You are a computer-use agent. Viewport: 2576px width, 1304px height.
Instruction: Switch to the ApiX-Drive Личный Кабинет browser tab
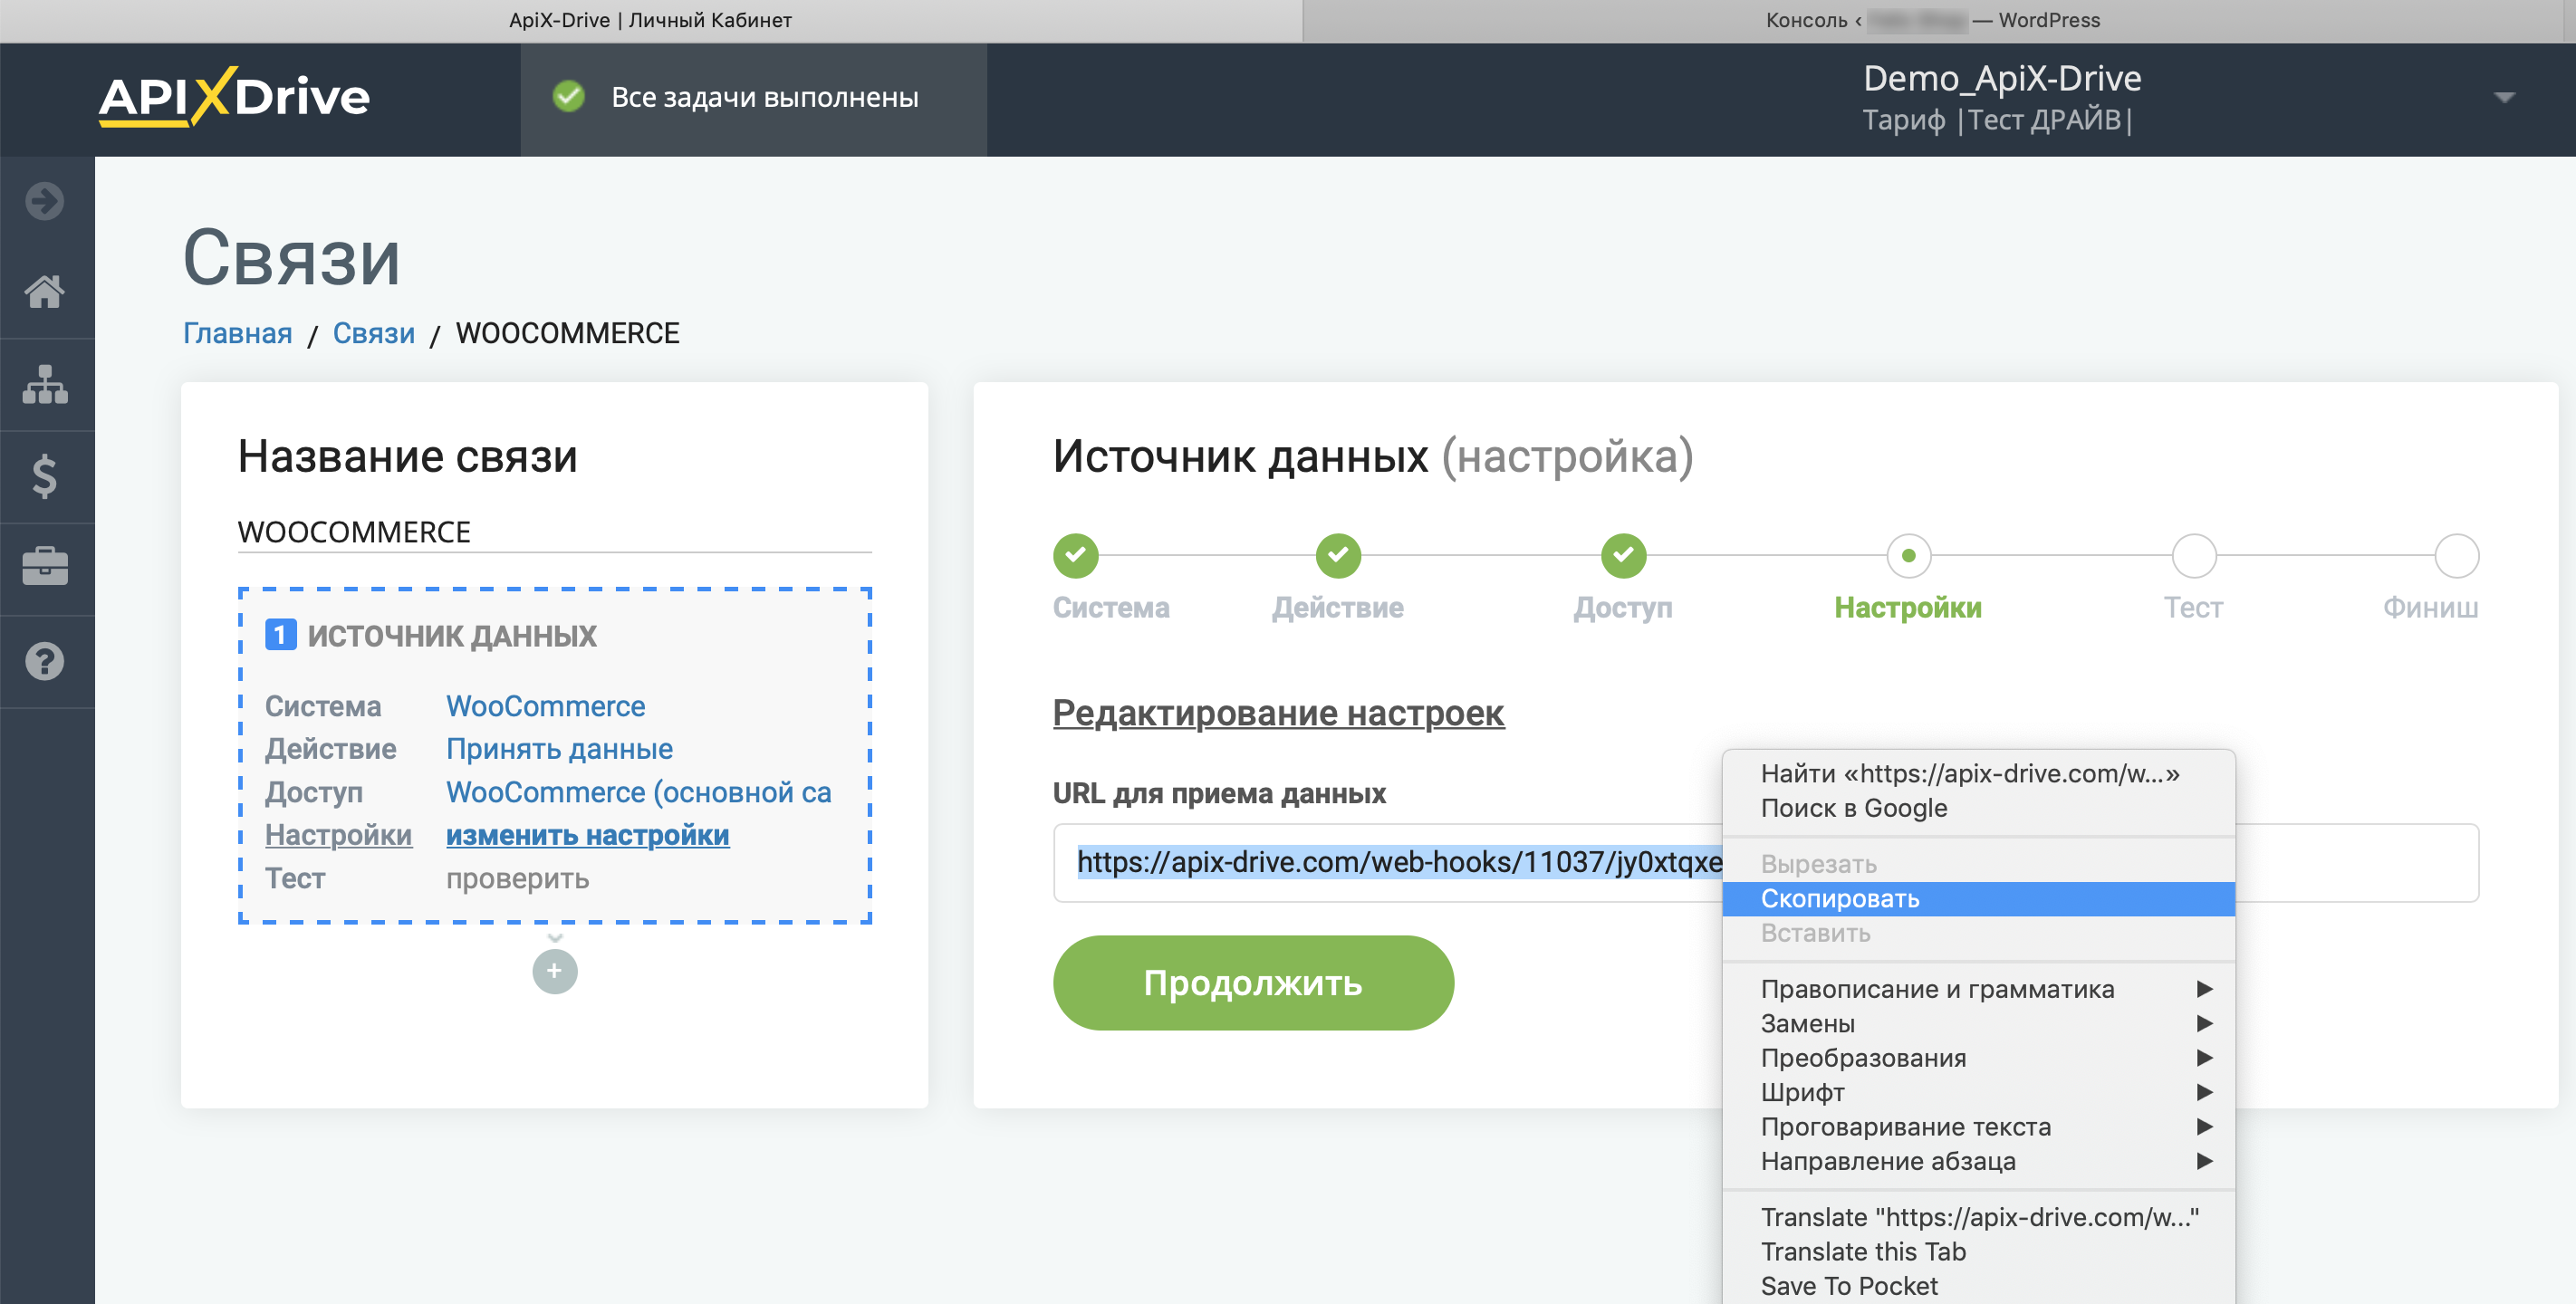(650, 20)
